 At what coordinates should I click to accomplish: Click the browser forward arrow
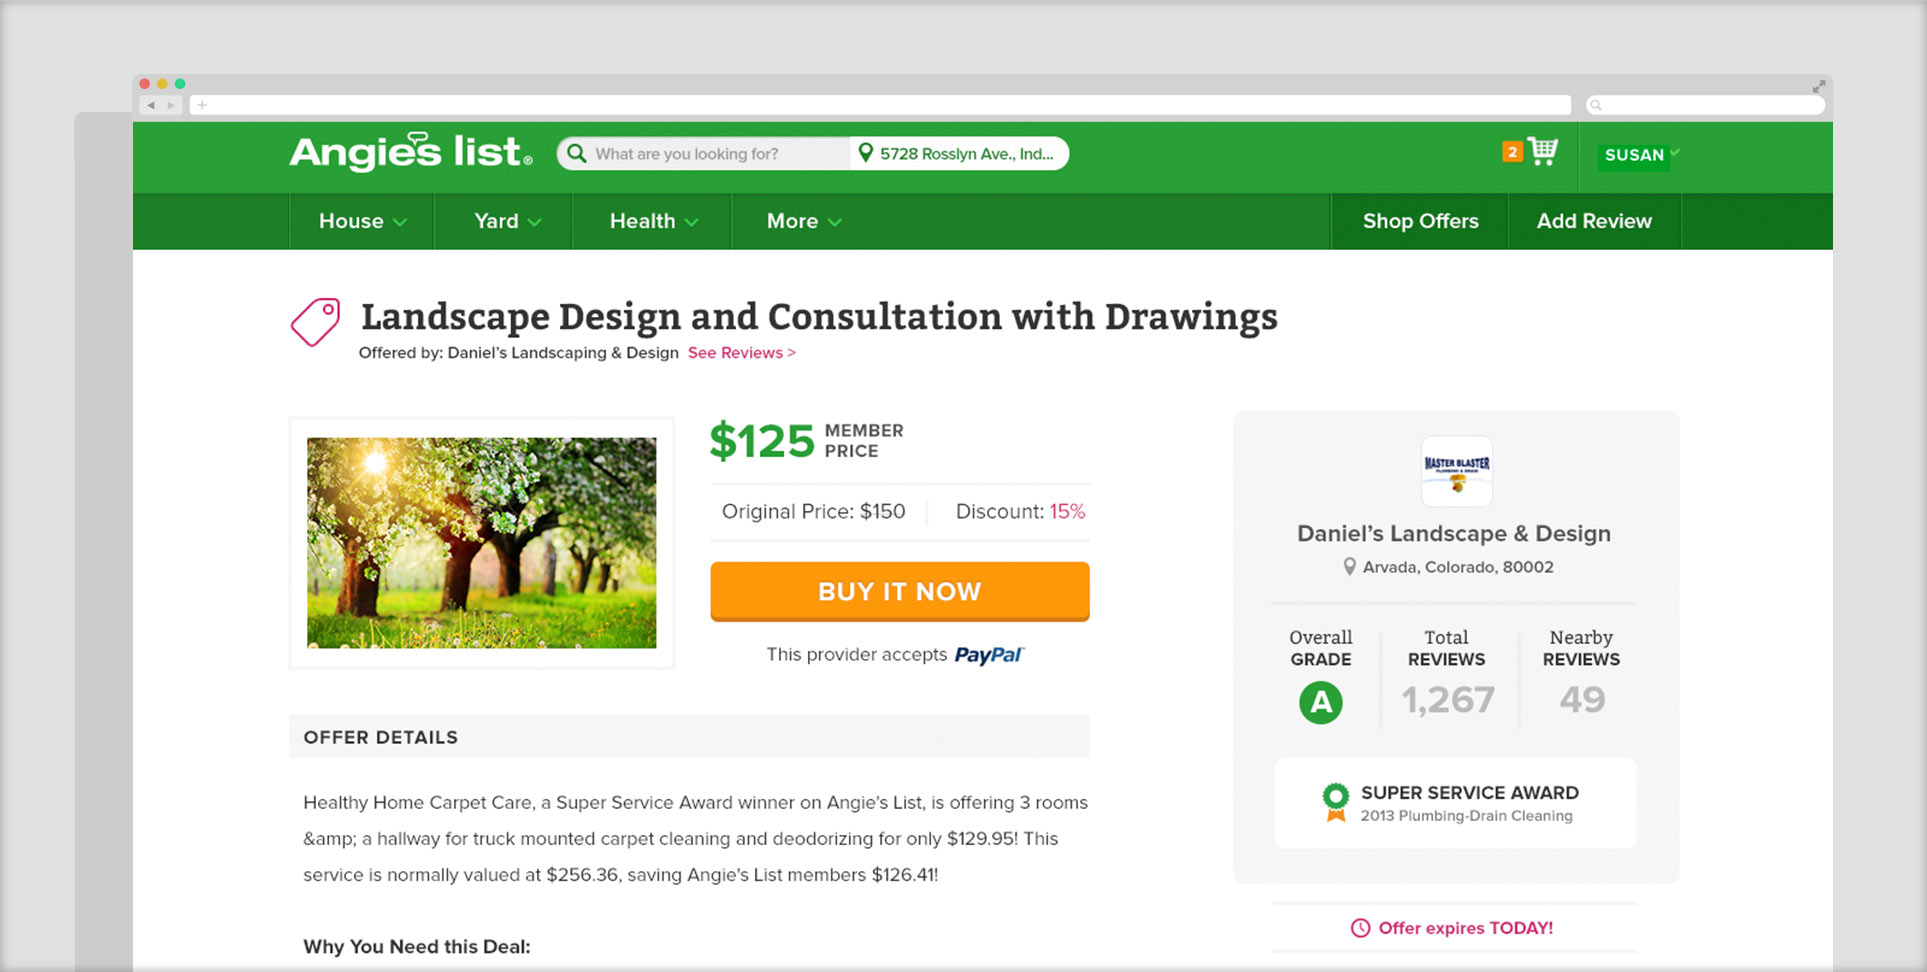(171, 105)
